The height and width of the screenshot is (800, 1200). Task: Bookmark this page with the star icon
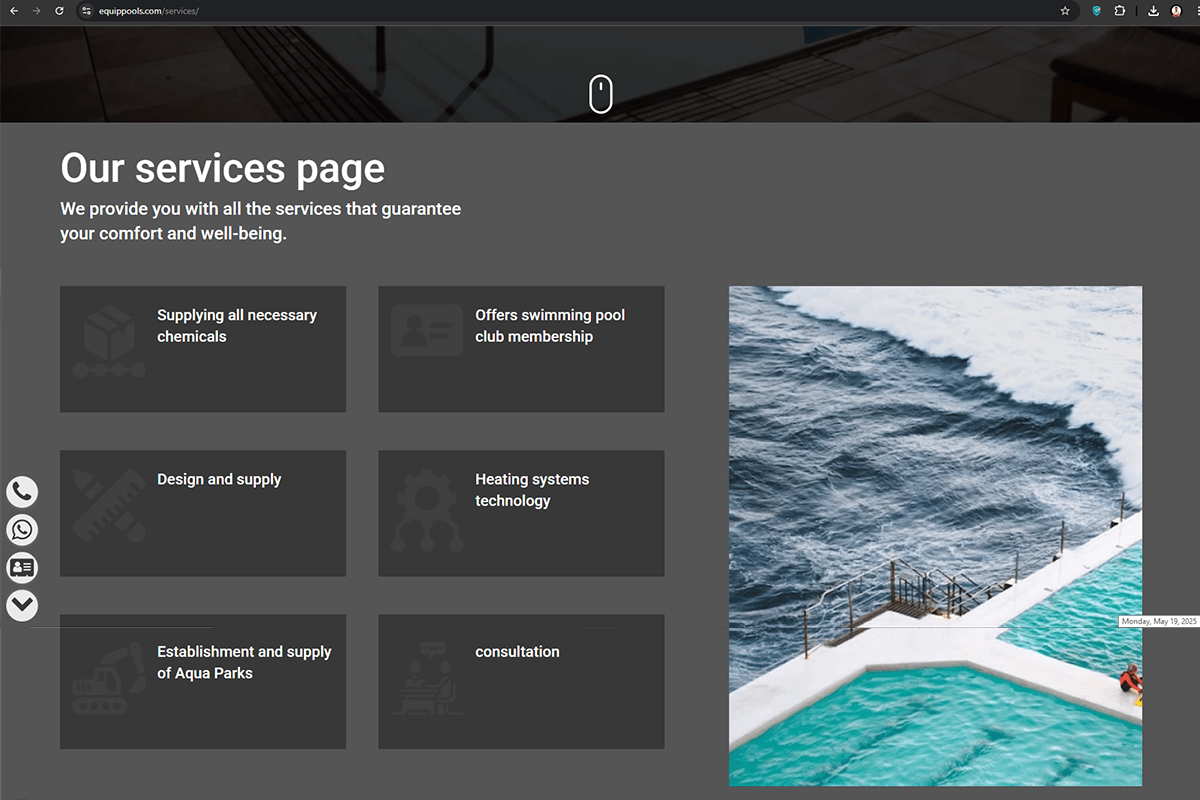[x=1065, y=11]
